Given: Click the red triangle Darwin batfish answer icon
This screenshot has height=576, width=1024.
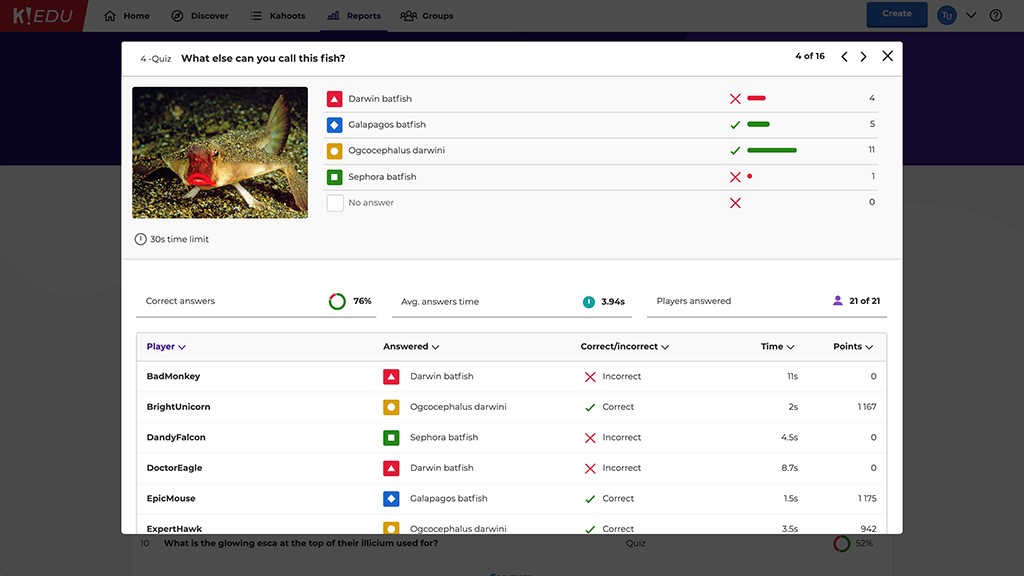Looking at the screenshot, I should pyautogui.click(x=335, y=99).
